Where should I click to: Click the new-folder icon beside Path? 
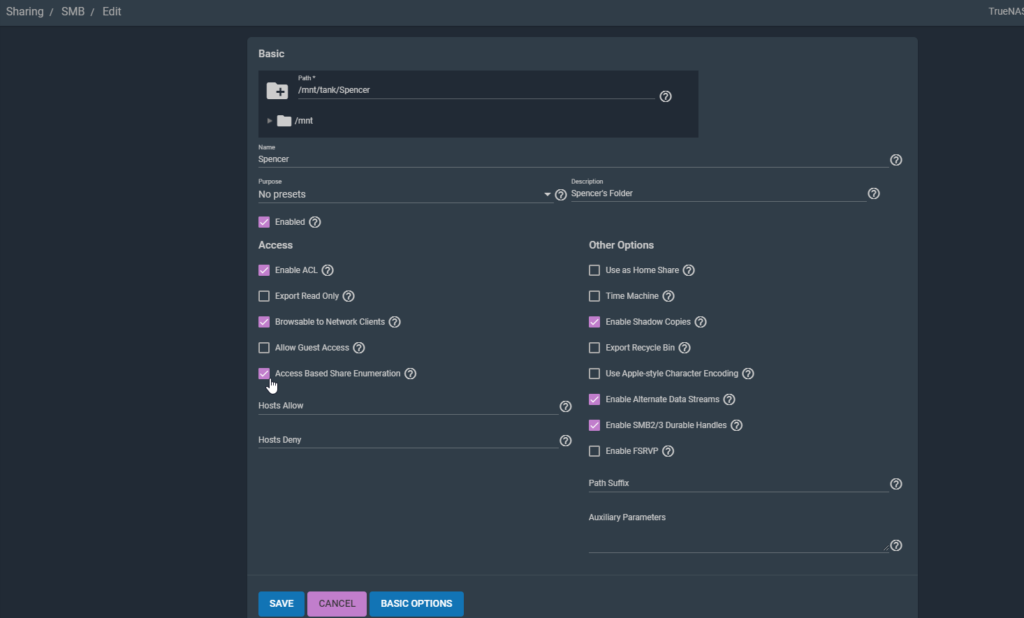[x=277, y=91]
